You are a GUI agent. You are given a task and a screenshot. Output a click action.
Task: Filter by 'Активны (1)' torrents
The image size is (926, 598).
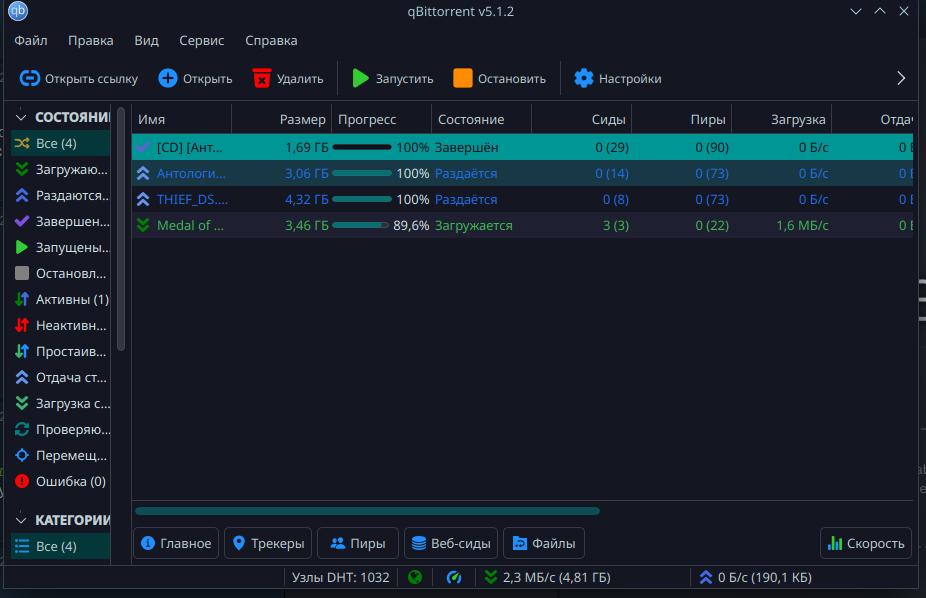click(x=60, y=299)
